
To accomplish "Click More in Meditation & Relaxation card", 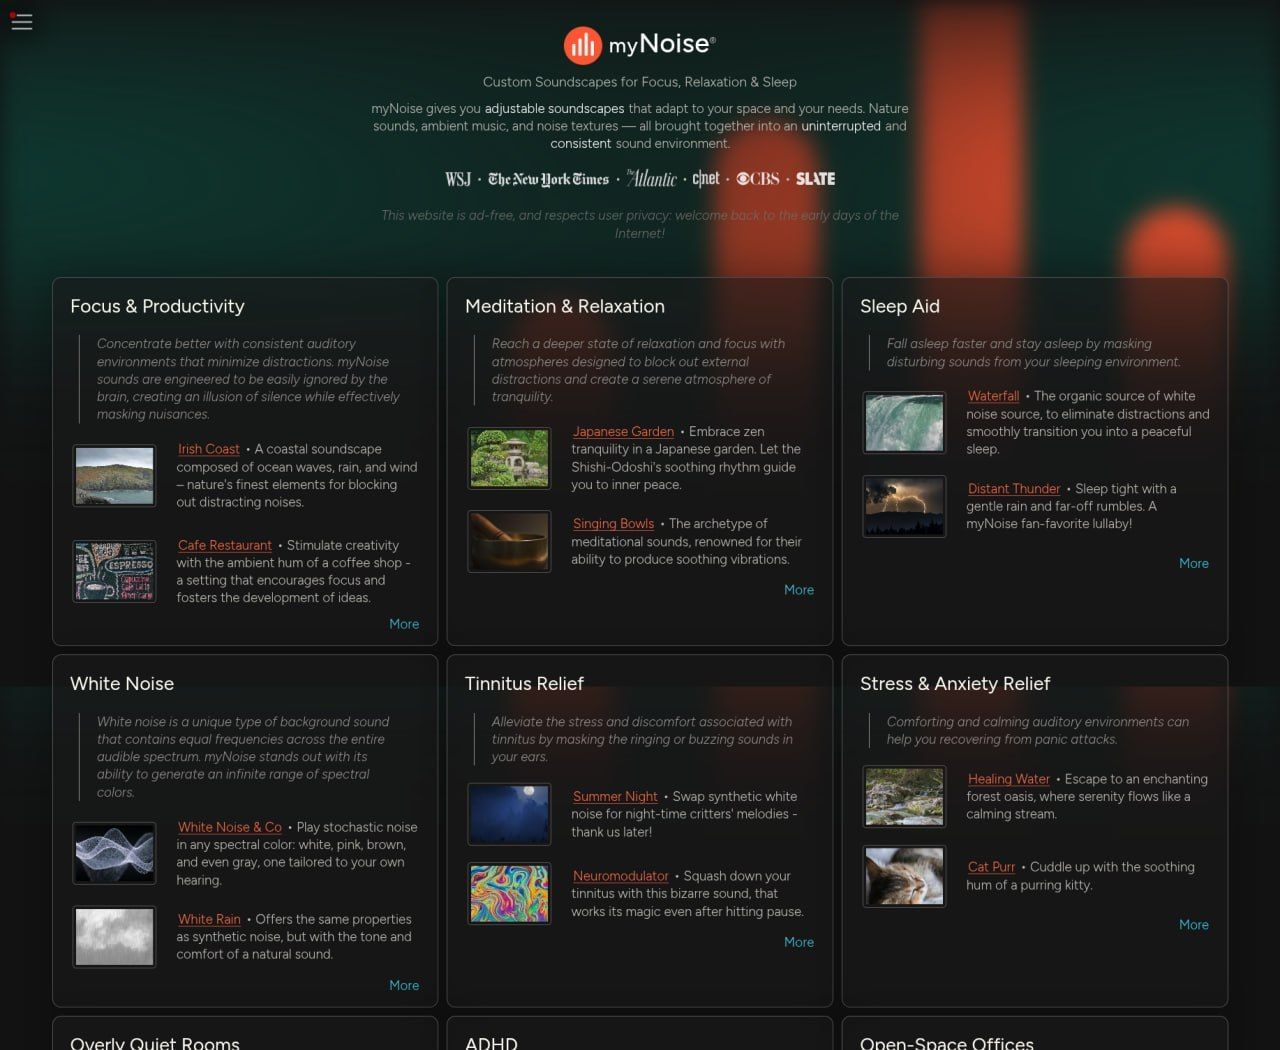I will click(799, 590).
